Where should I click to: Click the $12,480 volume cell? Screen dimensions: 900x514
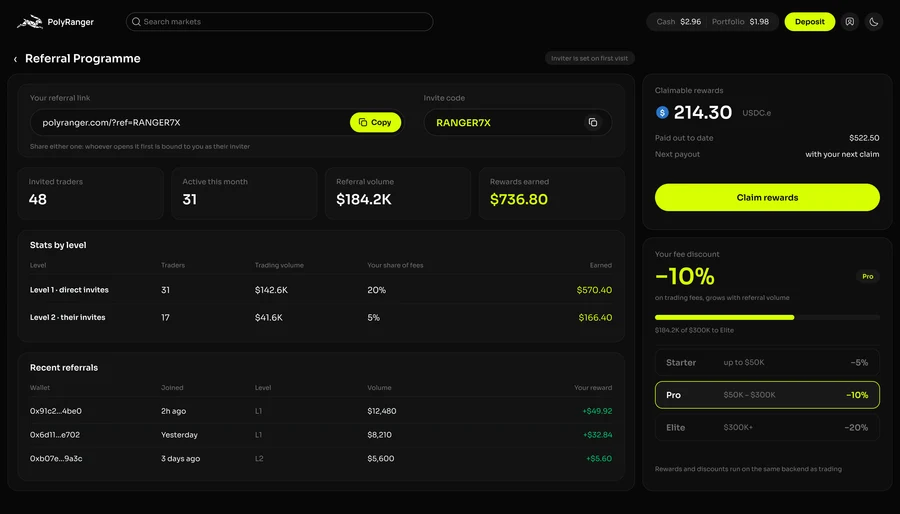[x=382, y=411]
